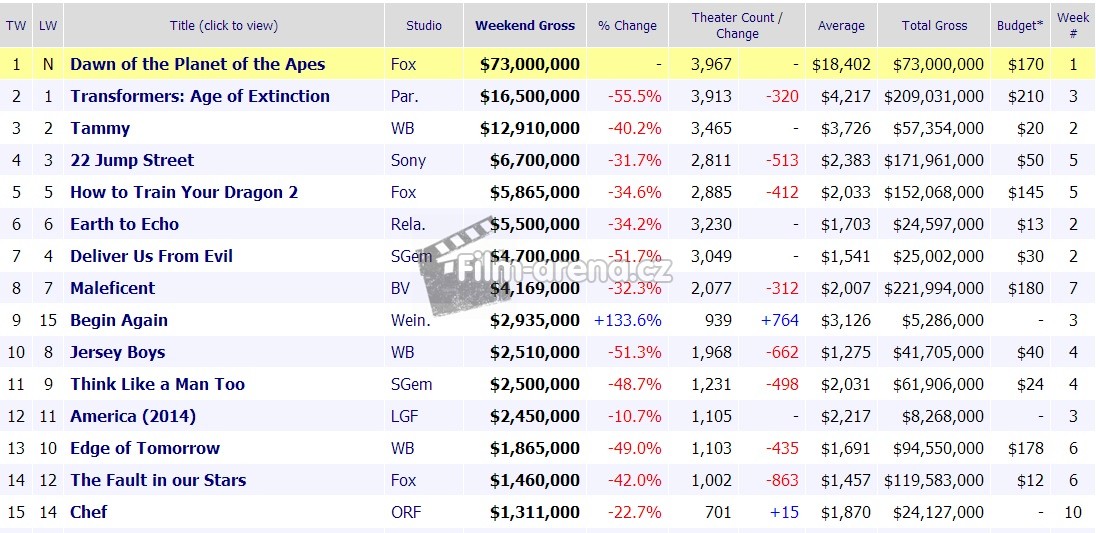Open Deliver Us From Evil page

151,256
